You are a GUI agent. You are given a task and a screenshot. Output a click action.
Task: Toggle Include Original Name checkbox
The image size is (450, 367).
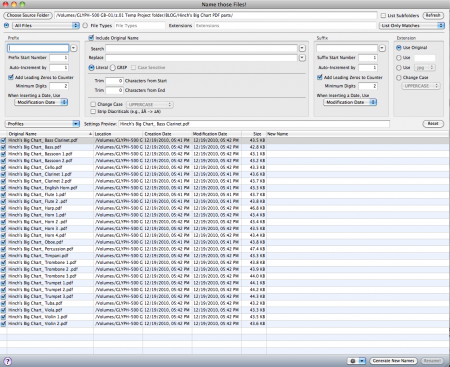[x=91, y=38]
